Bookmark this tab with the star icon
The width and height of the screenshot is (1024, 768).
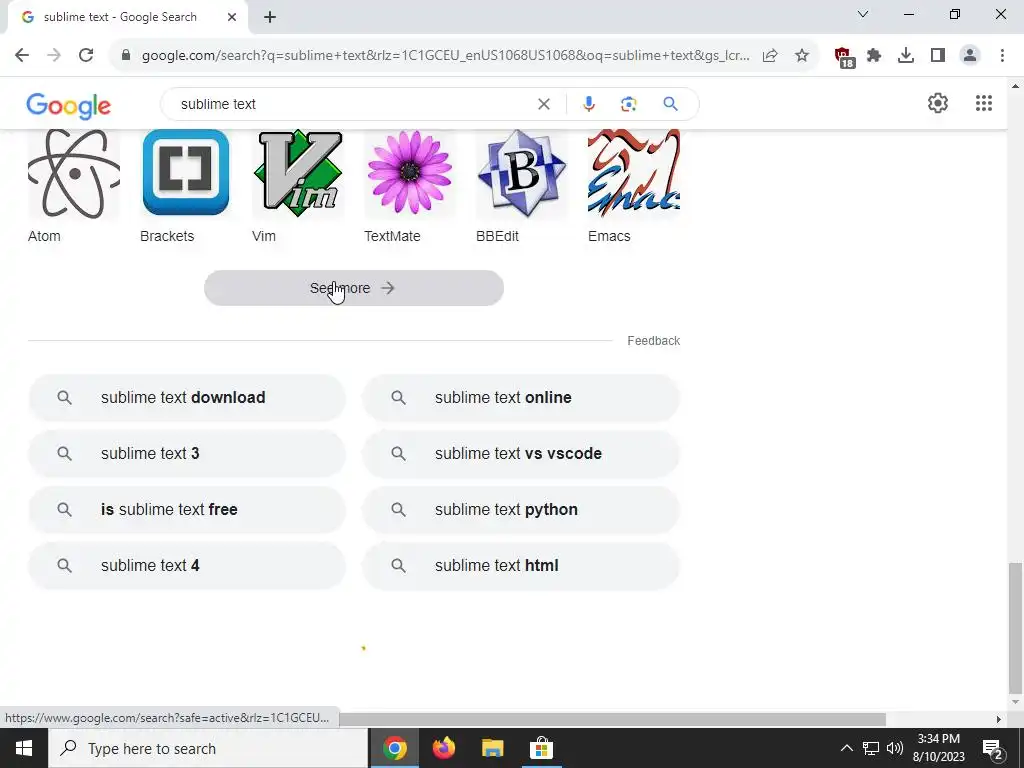[x=802, y=56]
